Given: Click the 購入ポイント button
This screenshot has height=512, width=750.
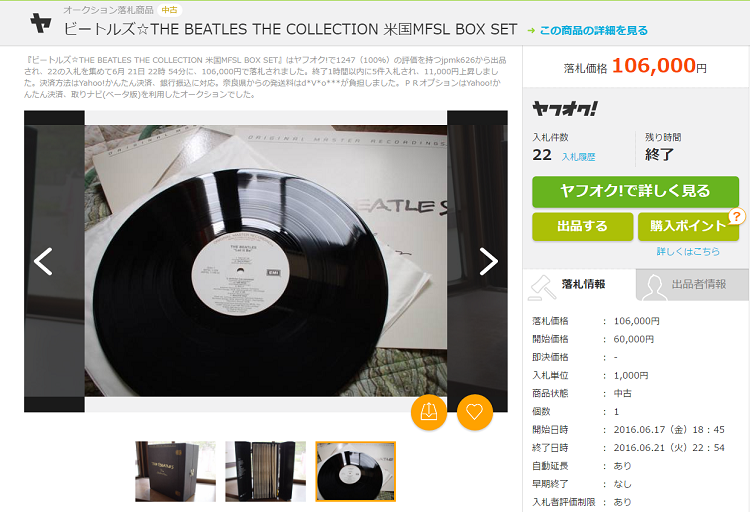Looking at the screenshot, I should tap(688, 226).
